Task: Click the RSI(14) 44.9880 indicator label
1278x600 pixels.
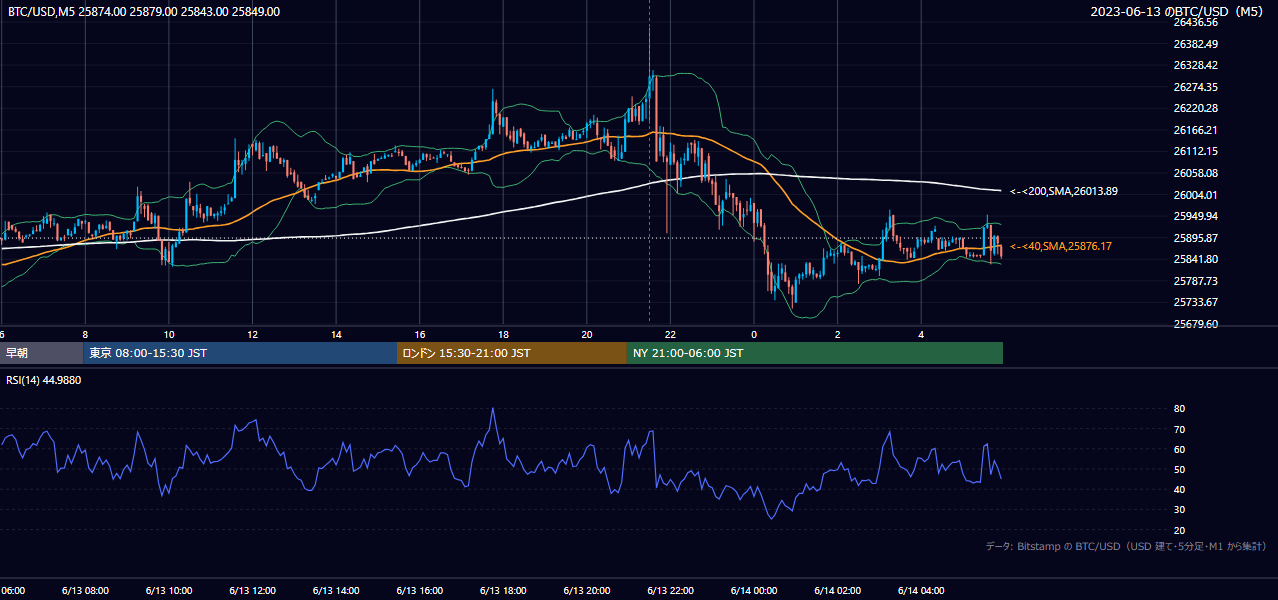Action: [44, 380]
